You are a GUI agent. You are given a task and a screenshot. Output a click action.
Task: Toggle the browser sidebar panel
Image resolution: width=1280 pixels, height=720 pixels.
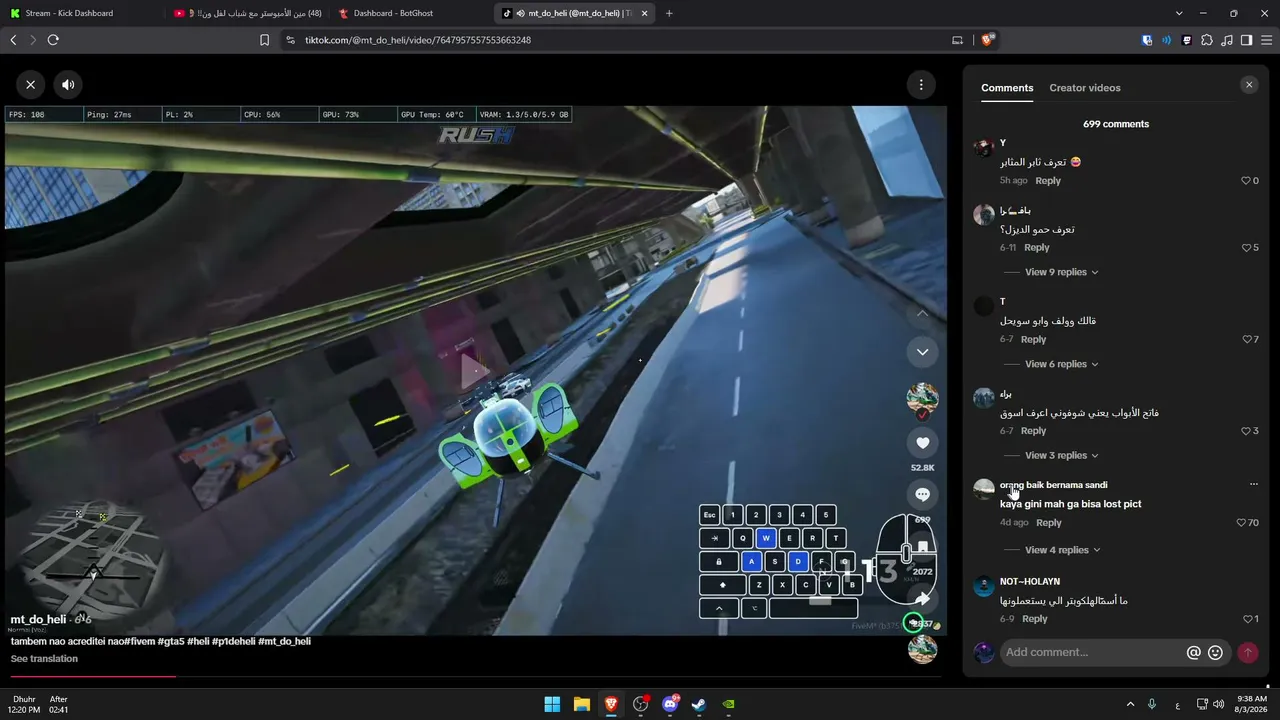tap(1247, 40)
